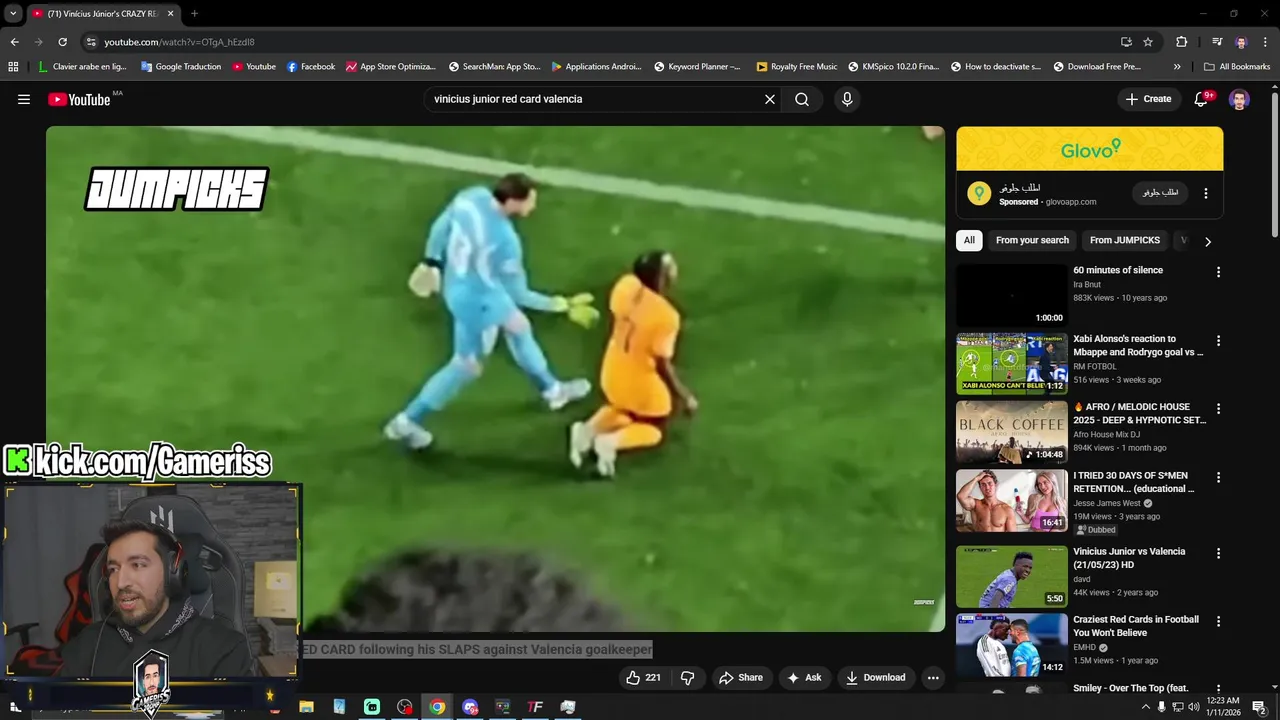Dislike the video with thumbs down
Screen dimensions: 1280x720
(x=688, y=678)
